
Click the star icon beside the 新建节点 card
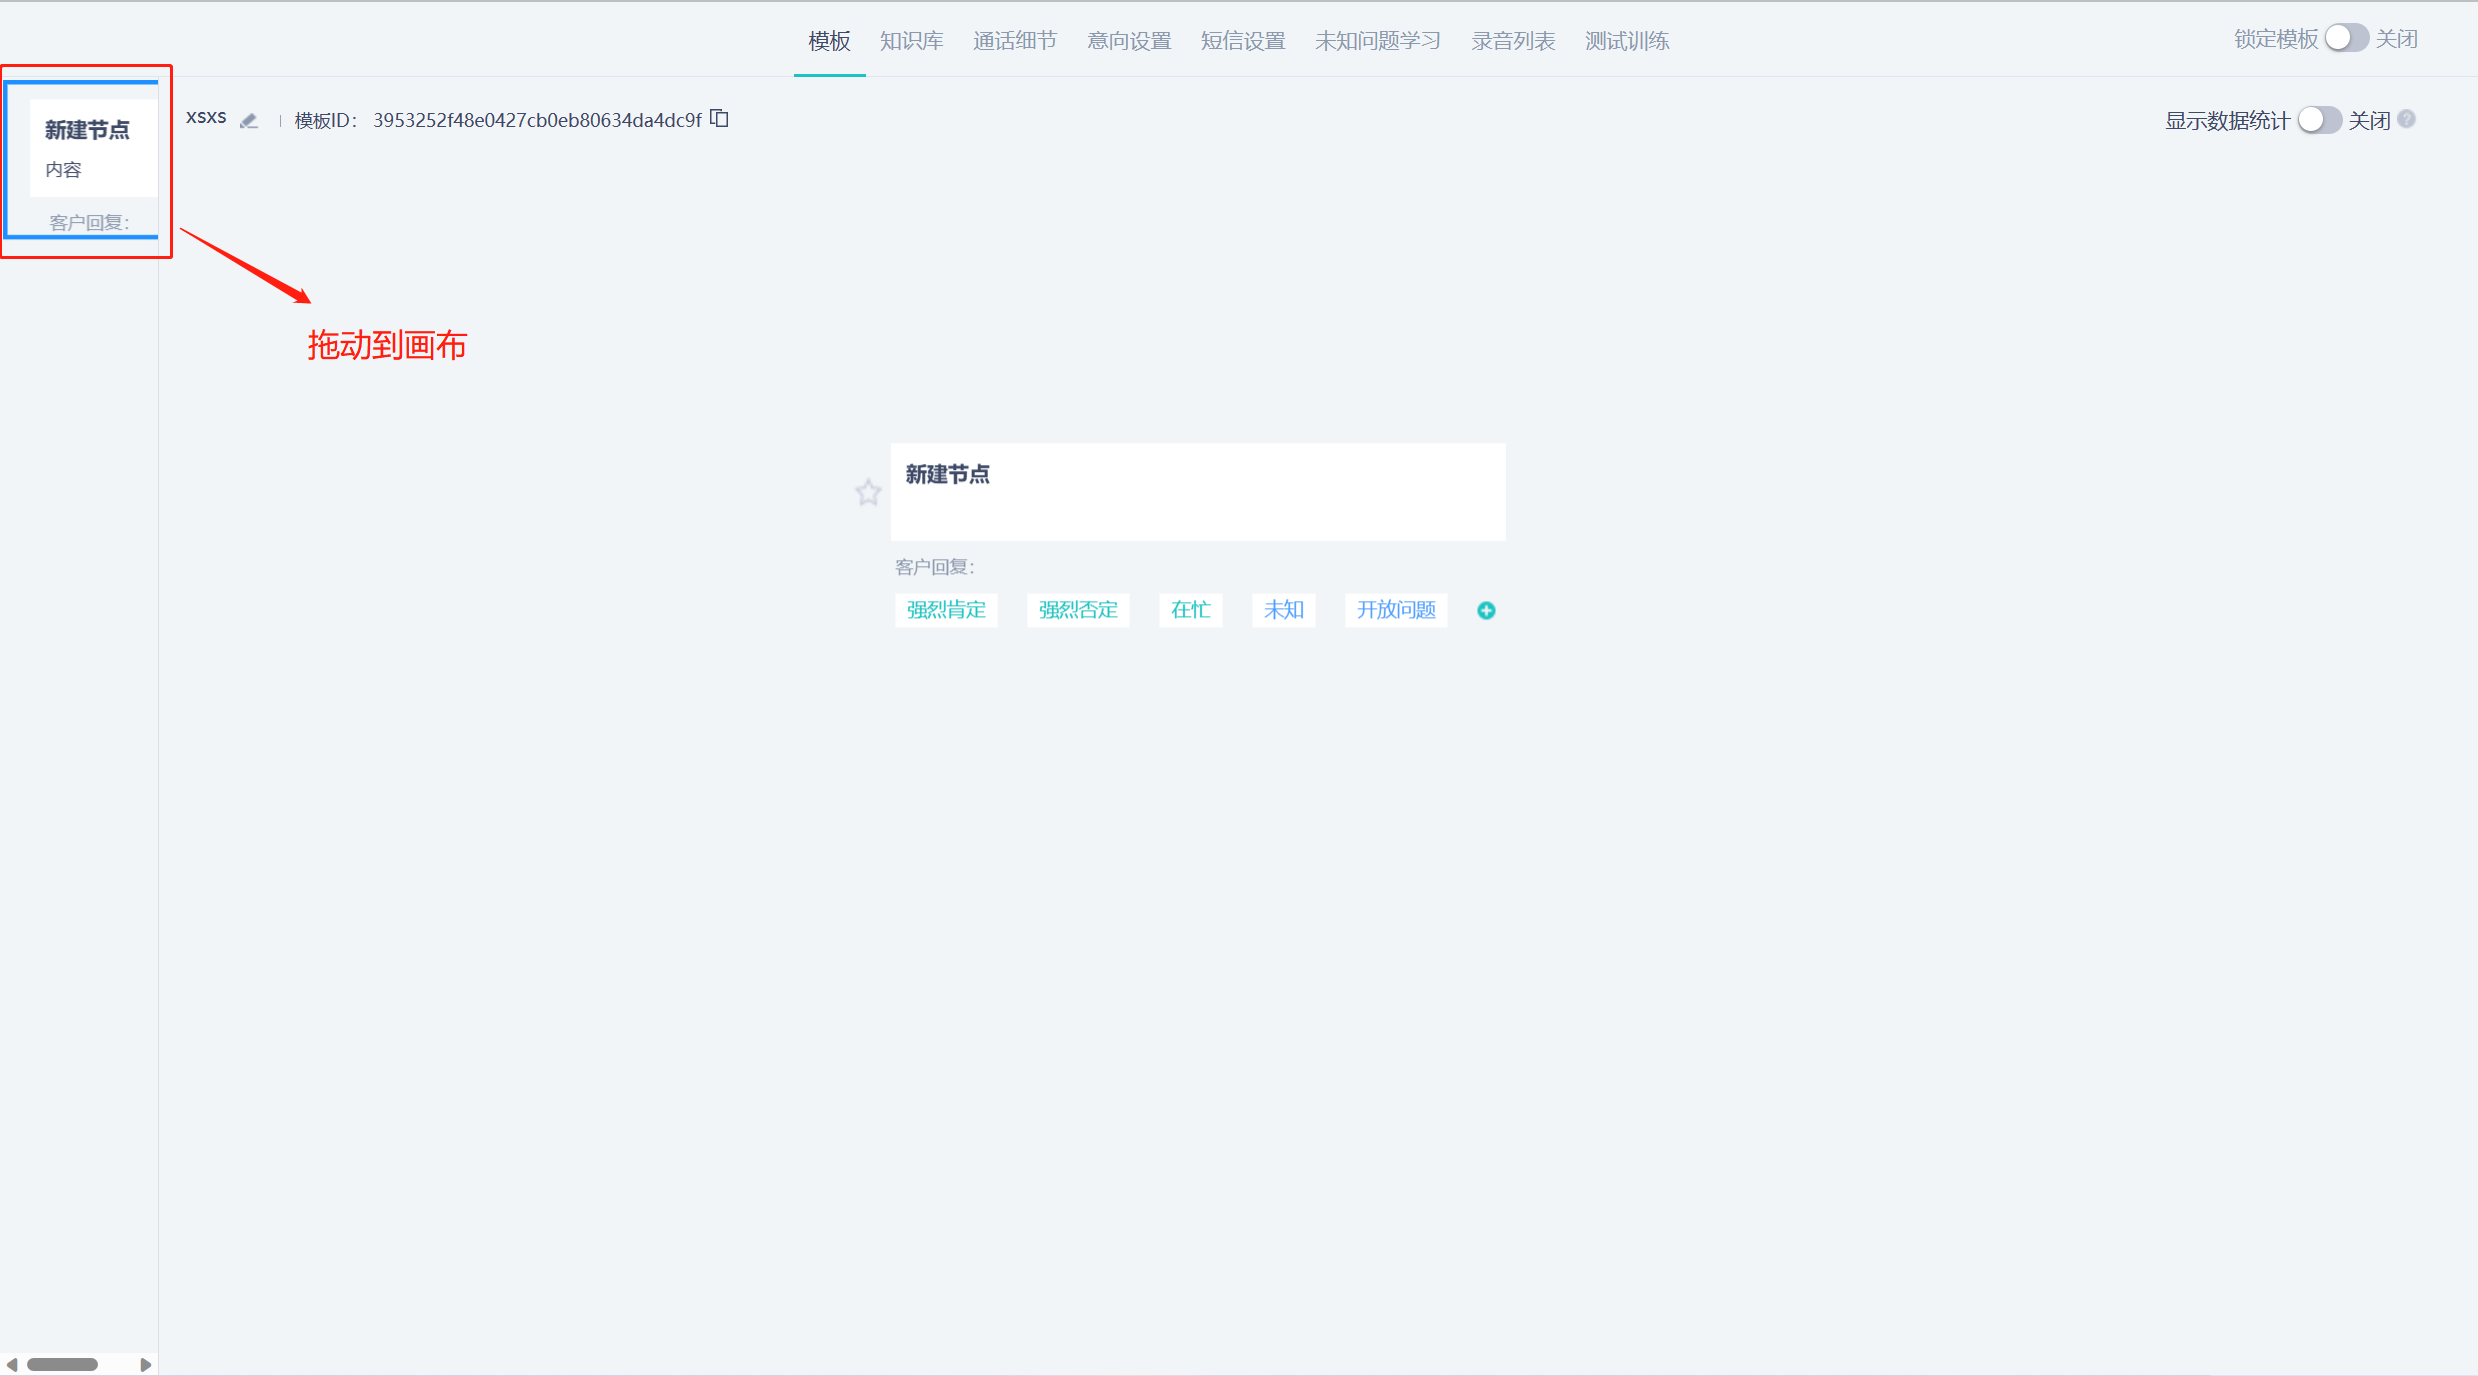coord(868,492)
